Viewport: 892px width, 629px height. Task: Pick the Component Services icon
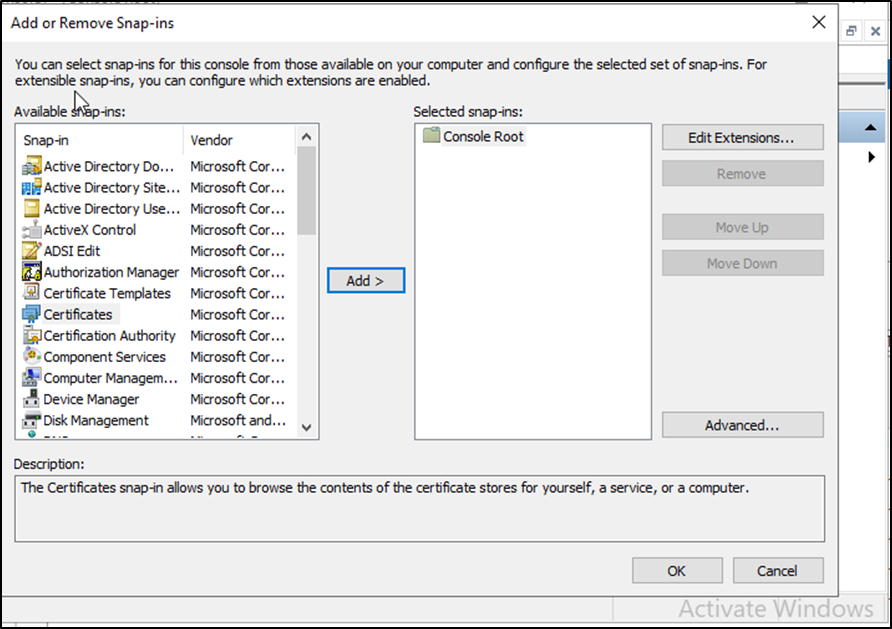coord(31,357)
